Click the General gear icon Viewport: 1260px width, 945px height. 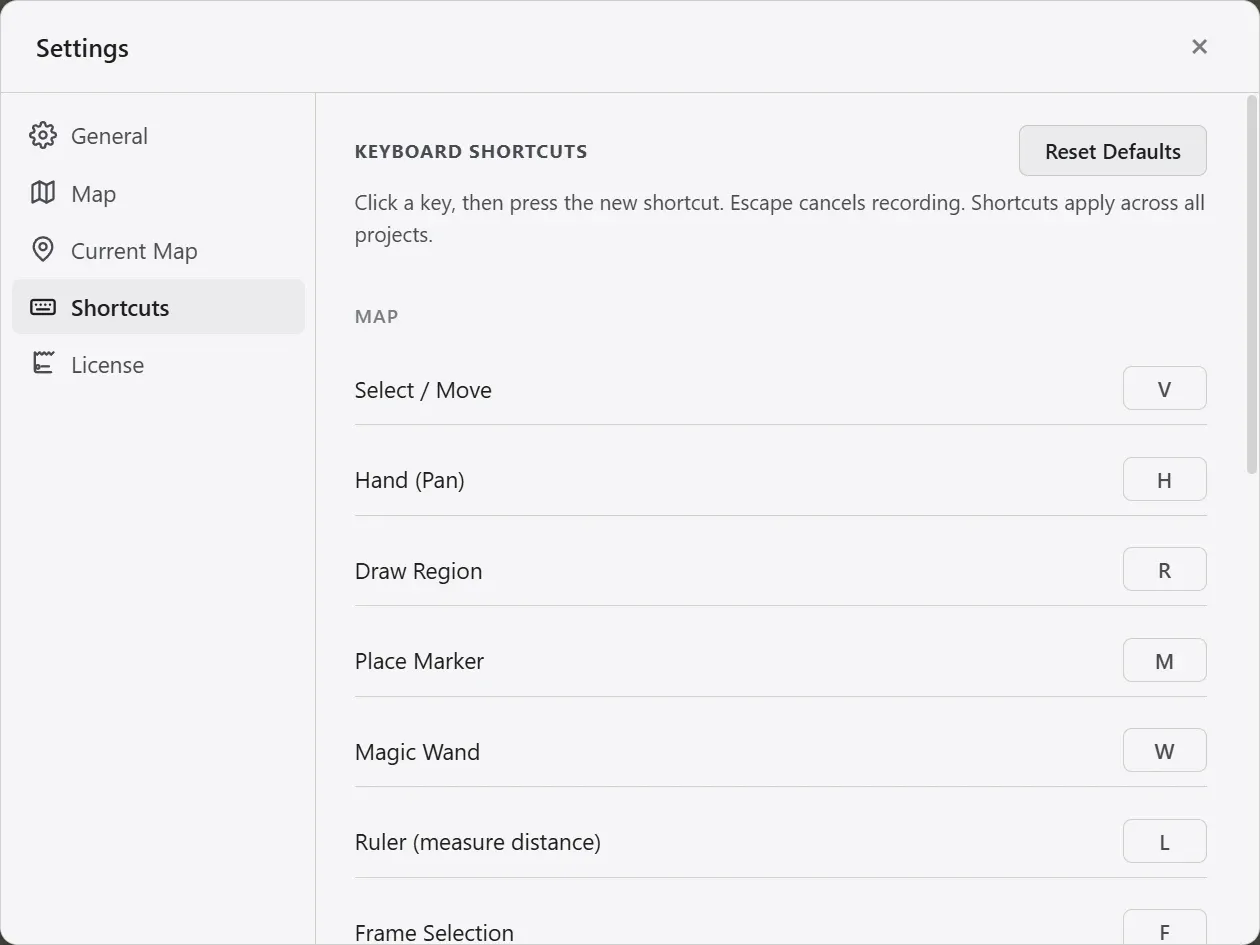point(43,136)
